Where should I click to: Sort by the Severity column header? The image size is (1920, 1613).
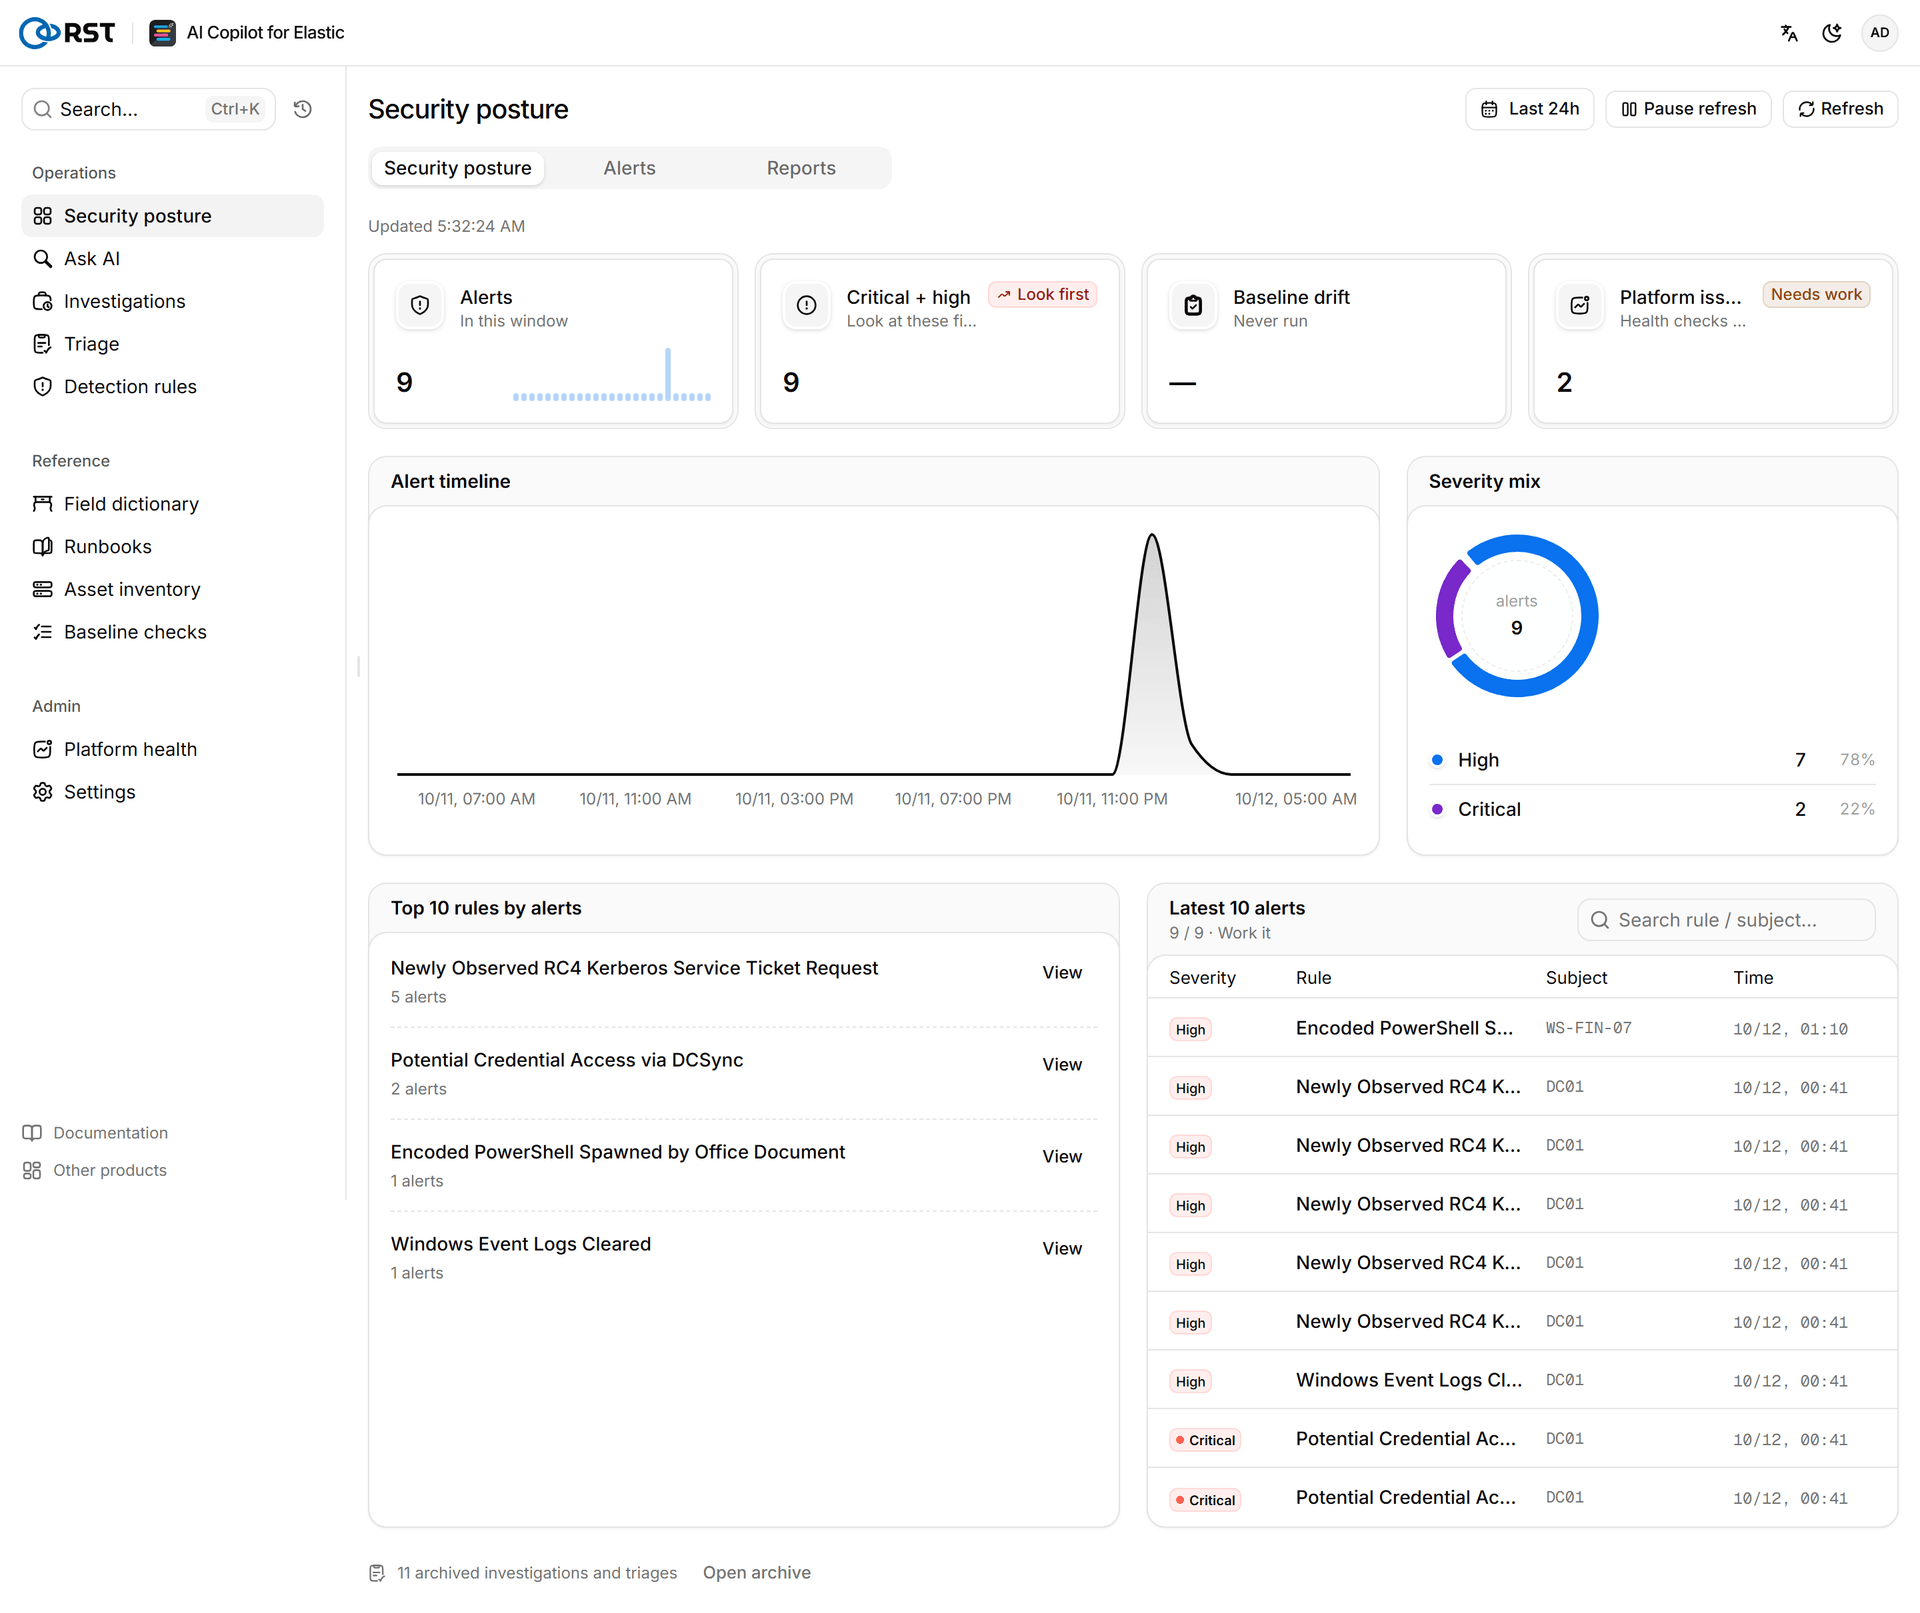click(x=1202, y=978)
